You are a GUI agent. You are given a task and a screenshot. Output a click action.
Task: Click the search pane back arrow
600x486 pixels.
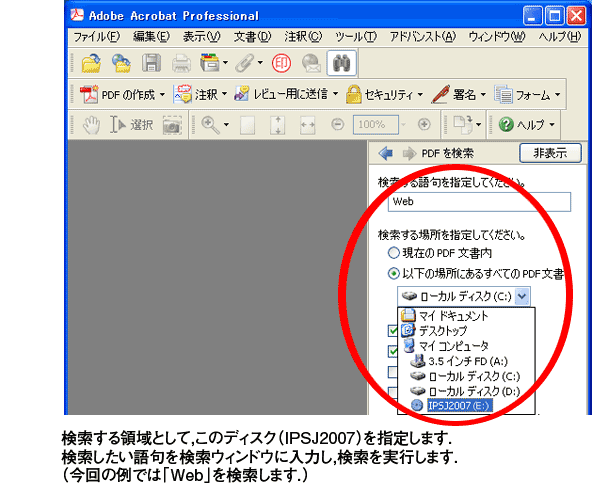(x=385, y=153)
